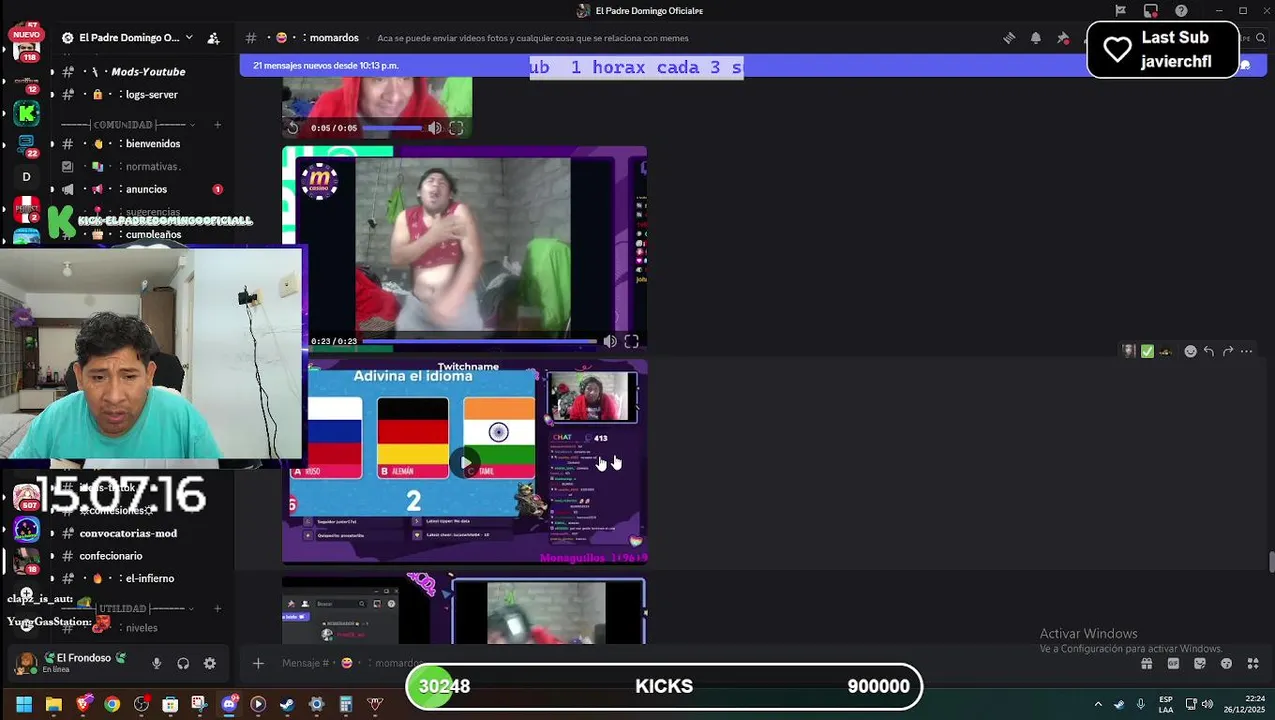1275x720 pixels.
Task: Open the Mods-Youtube channel
Action: pyautogui.click(x=140, y=72)
